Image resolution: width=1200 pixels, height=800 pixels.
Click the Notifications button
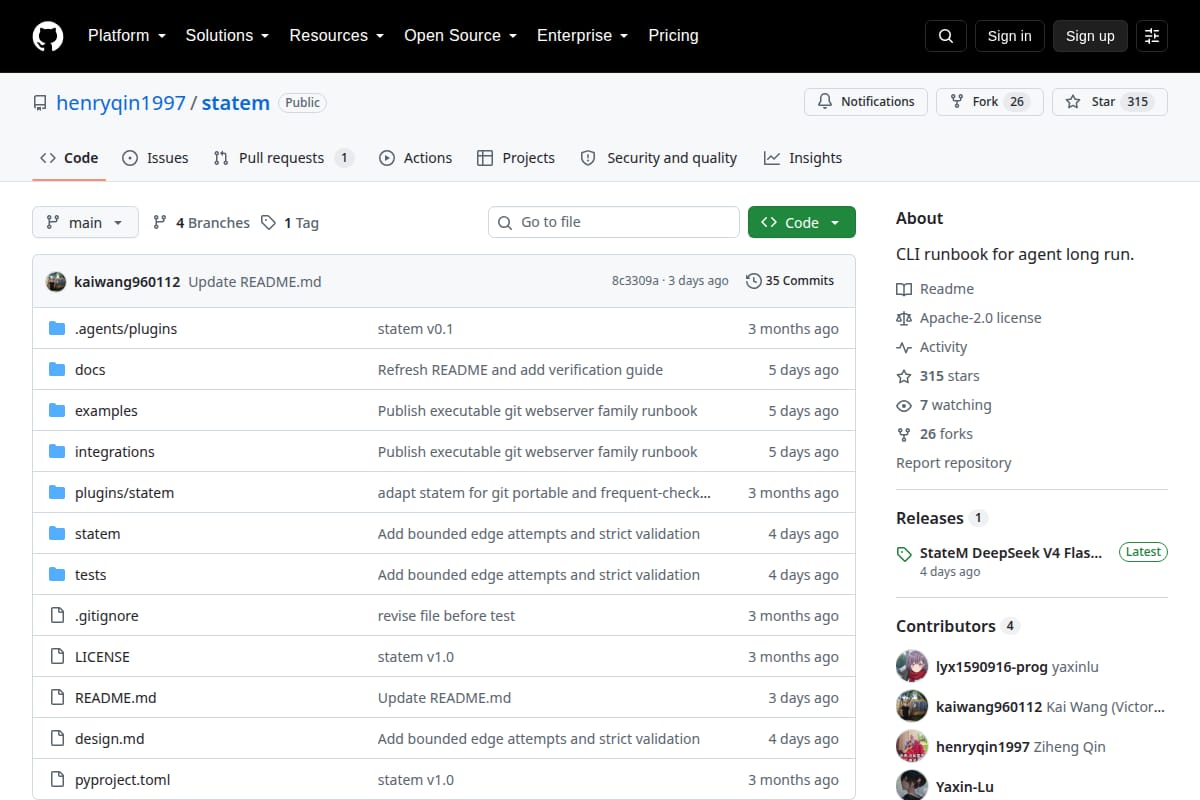866,102
